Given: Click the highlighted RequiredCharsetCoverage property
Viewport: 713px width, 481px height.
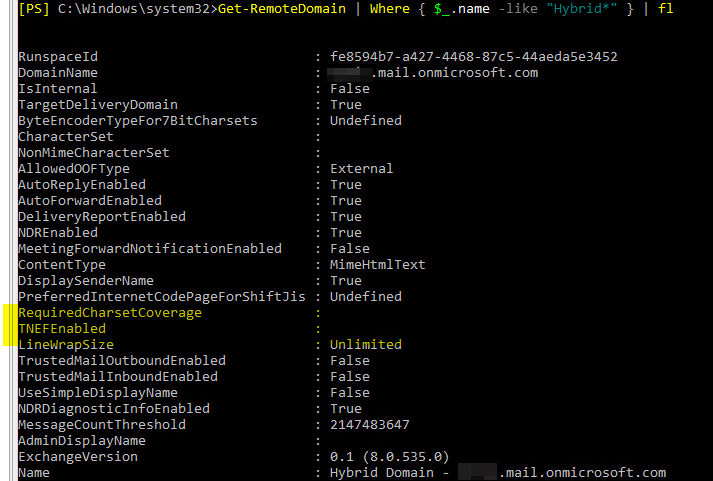Looking at the screenshot, I should (110, 313).
